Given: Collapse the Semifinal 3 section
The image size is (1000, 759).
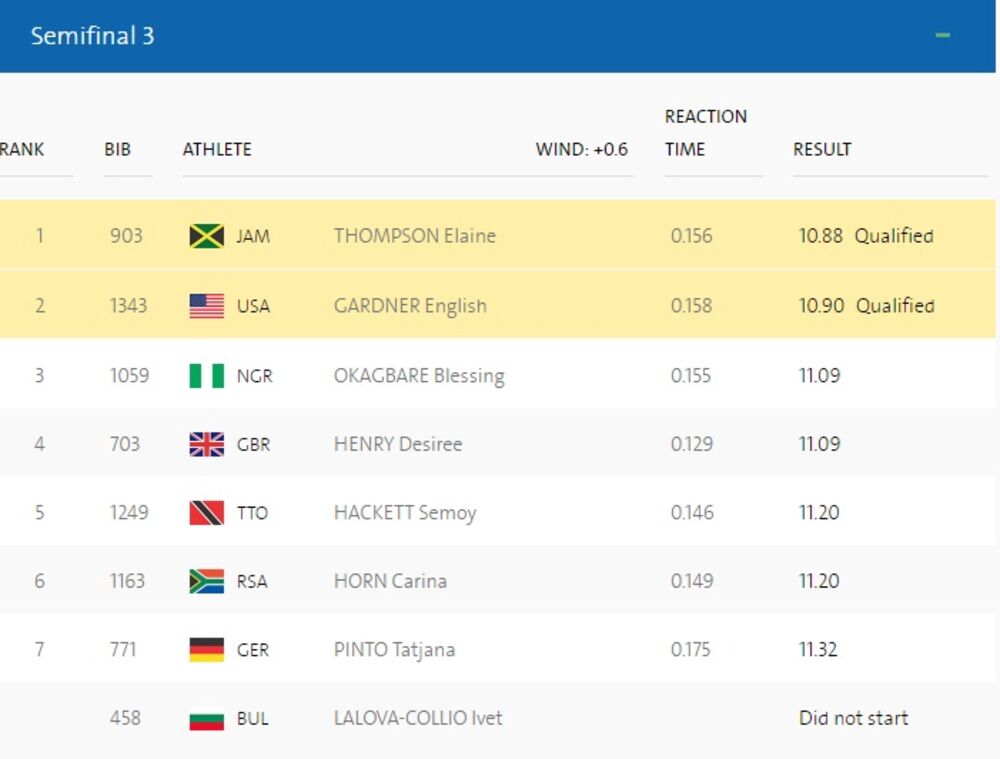Looking at the screenshot, I should pyautogui.click(x=942, y=36).
